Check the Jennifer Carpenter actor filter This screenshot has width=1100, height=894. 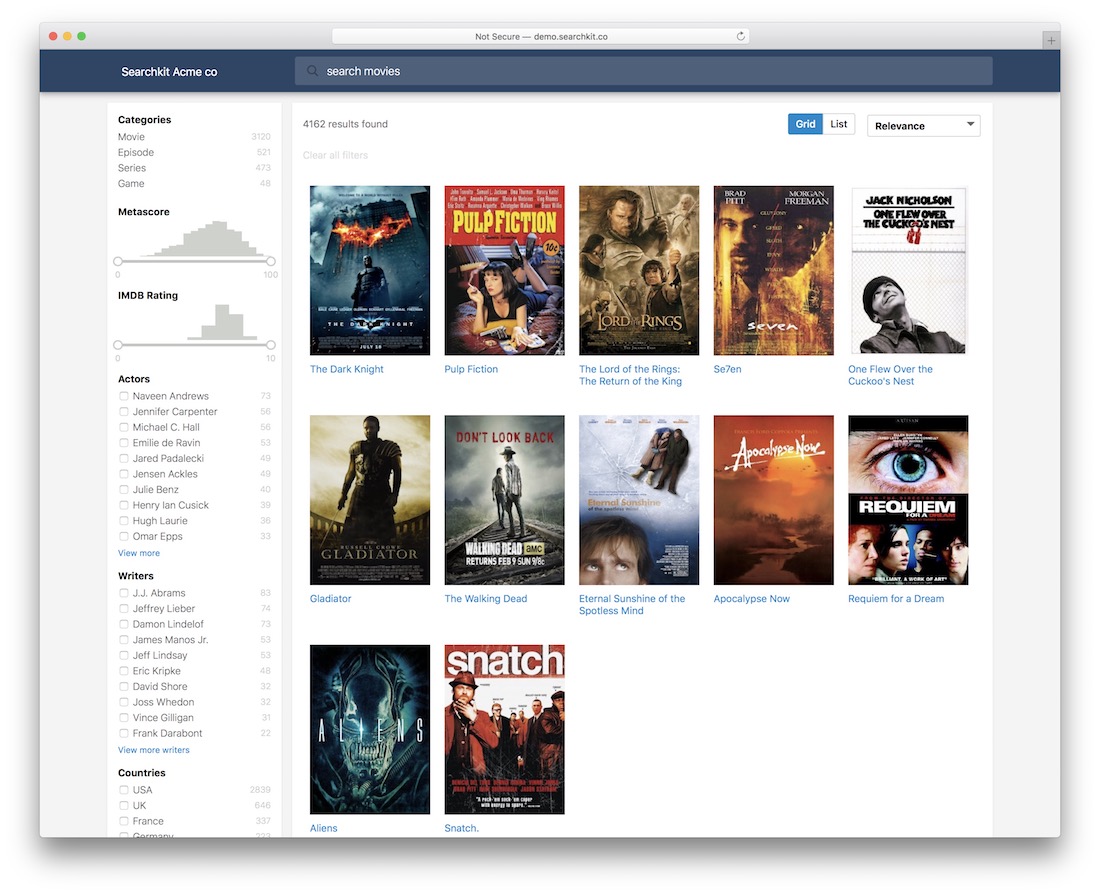click(123, 411)
